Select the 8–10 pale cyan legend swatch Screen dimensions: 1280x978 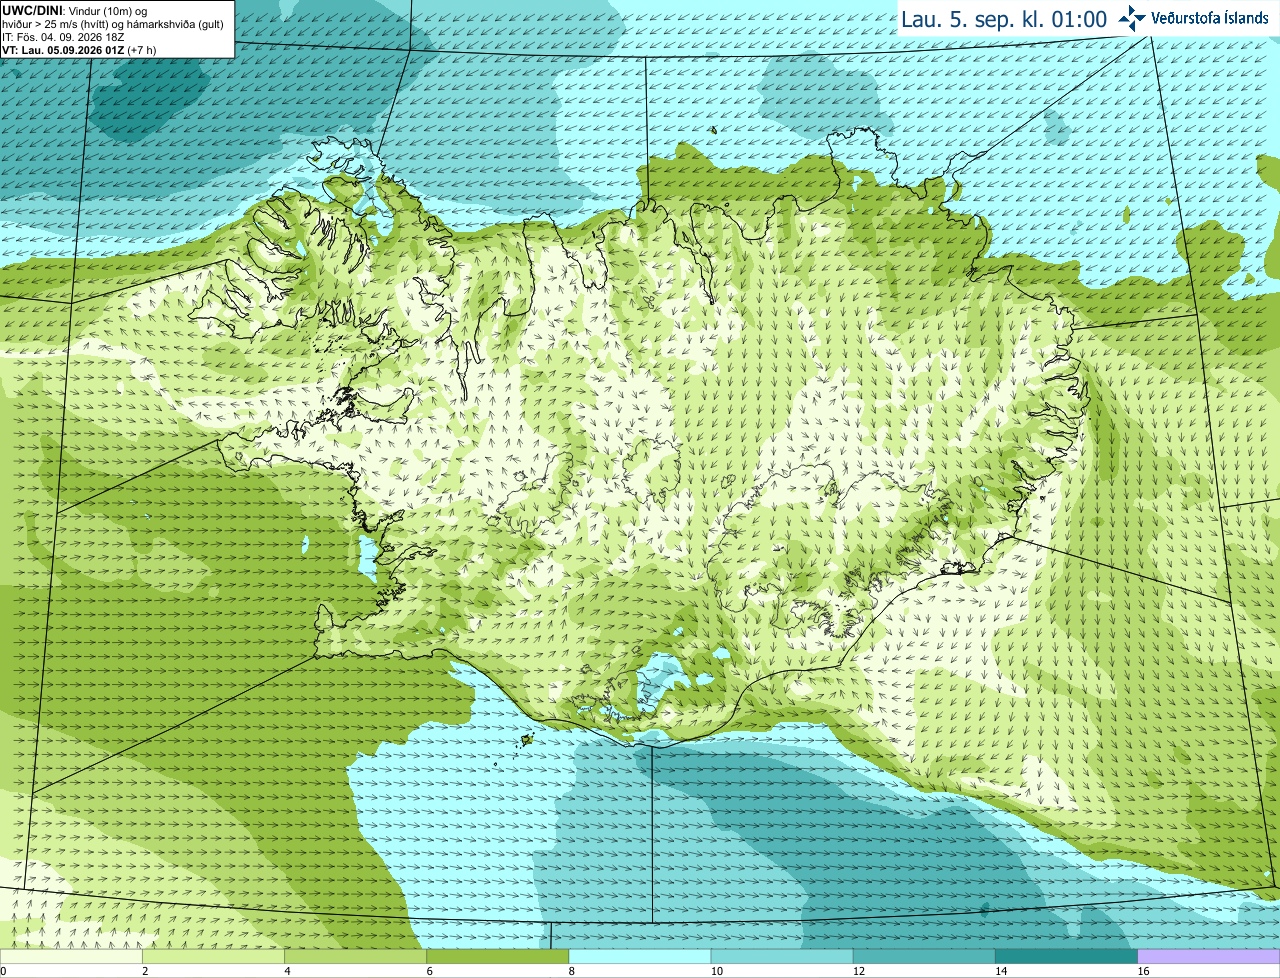(641, 957)
